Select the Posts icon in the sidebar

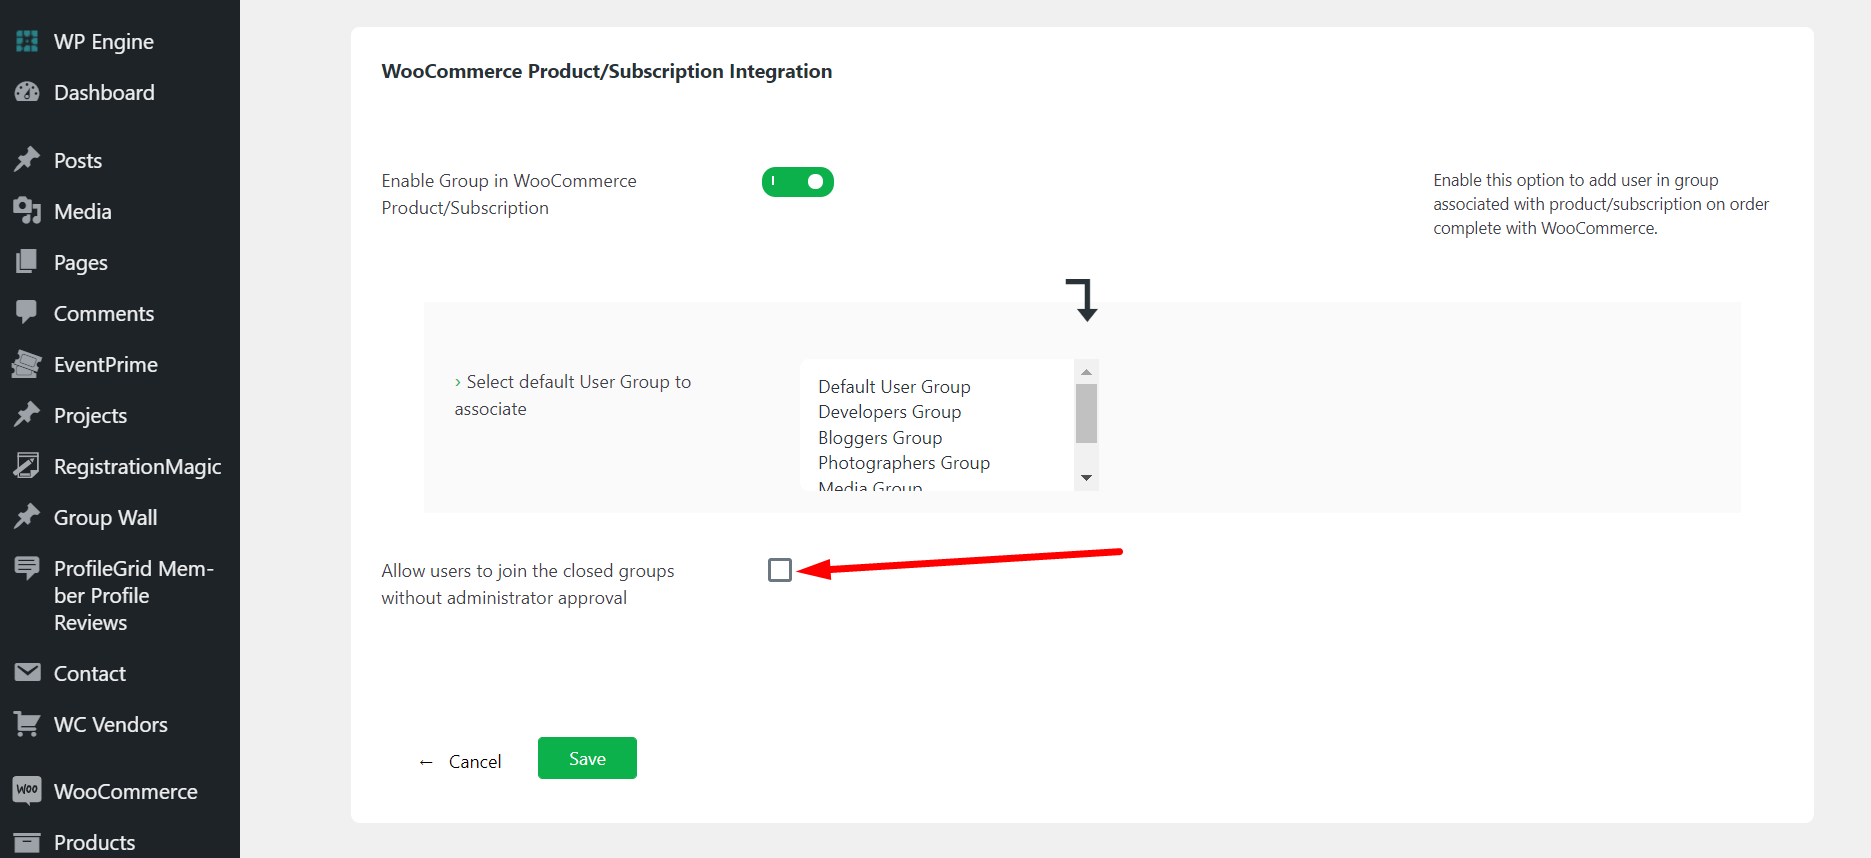[x=77, y=160]
